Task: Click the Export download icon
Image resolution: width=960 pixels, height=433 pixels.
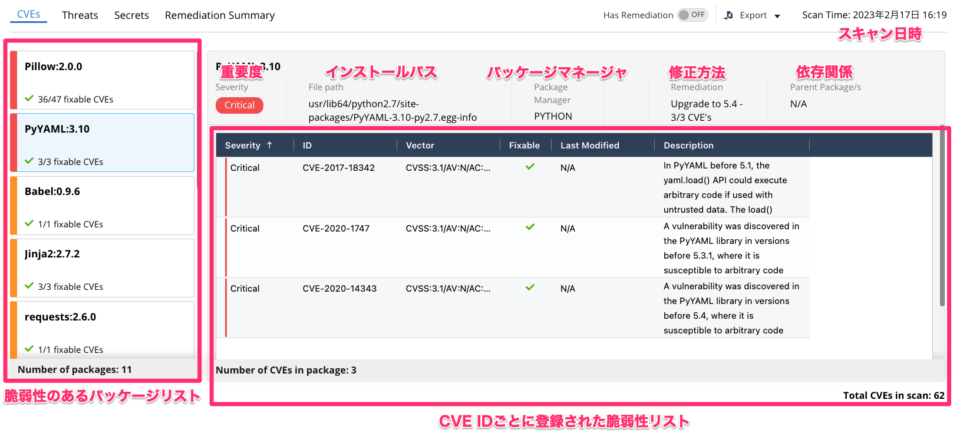Action: tap(729, 16)
